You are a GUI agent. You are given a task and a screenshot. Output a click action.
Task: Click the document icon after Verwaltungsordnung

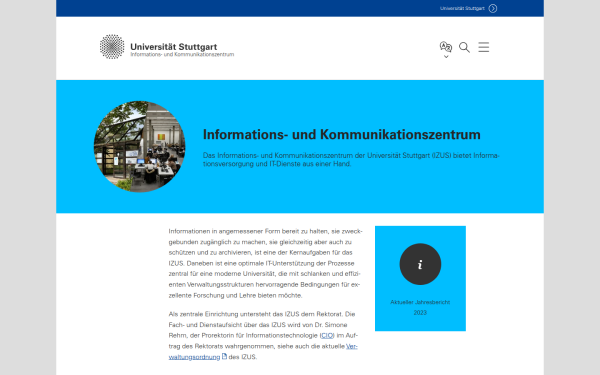(225, 356)
